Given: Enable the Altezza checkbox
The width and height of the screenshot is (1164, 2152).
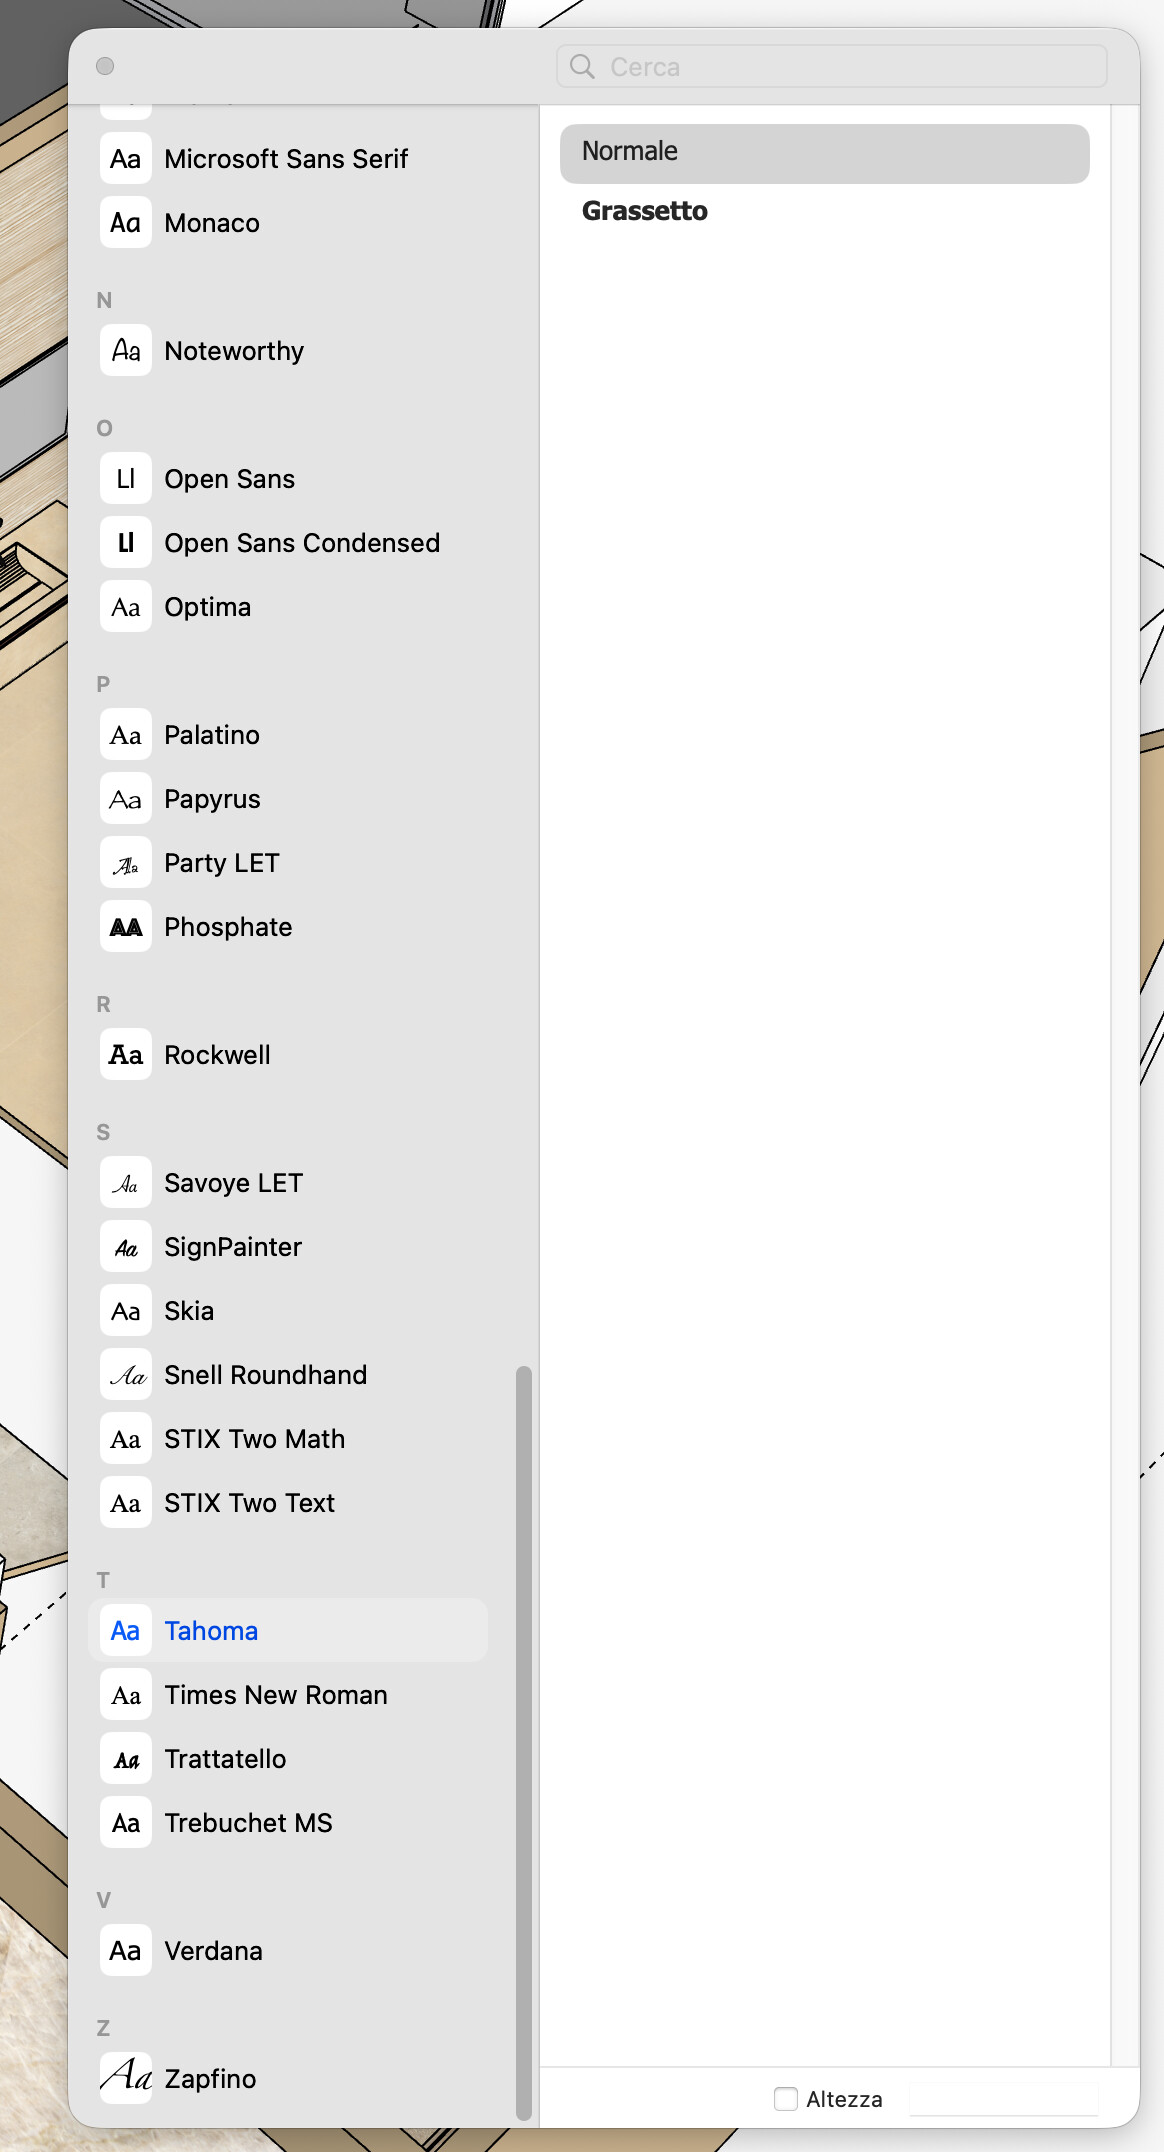Looking at the screenshot, I should point(786,2099).
